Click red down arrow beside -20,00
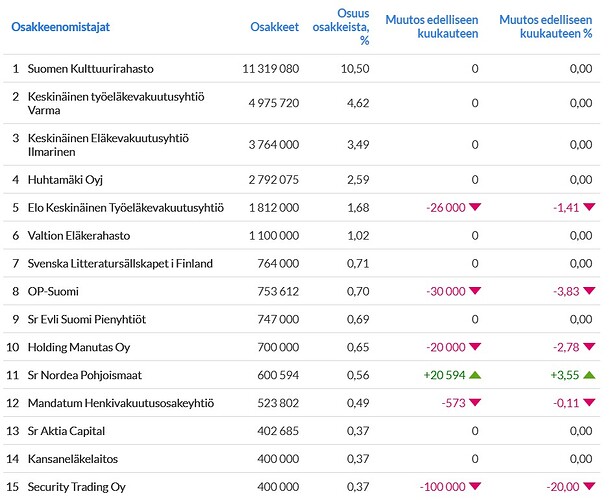 pyautogui.click(x=589, y=486)
